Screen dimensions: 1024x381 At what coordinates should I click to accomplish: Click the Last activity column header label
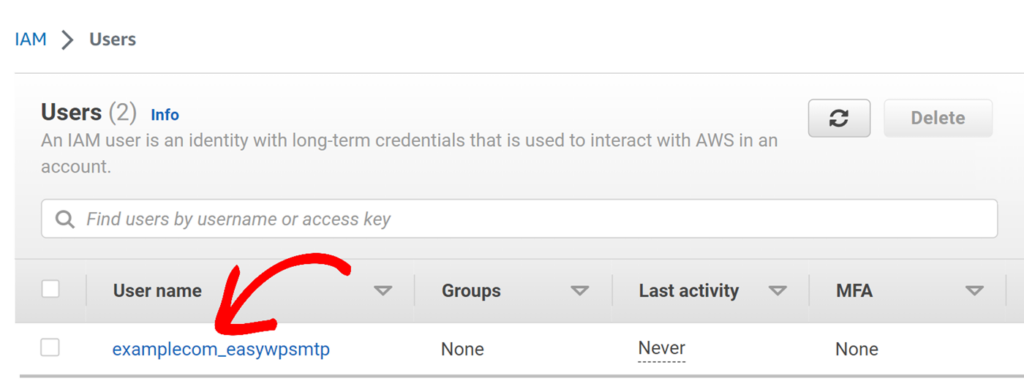coord(688,291)
